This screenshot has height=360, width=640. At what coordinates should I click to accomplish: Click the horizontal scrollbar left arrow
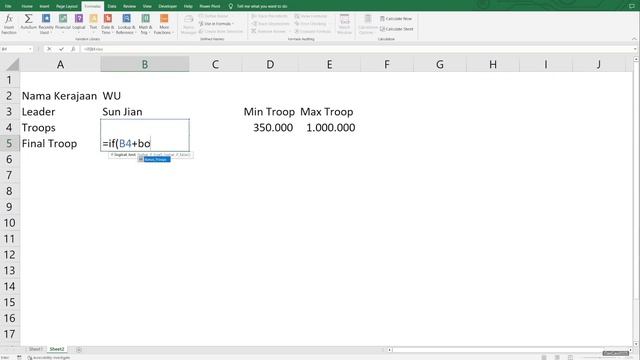point(389,350)
